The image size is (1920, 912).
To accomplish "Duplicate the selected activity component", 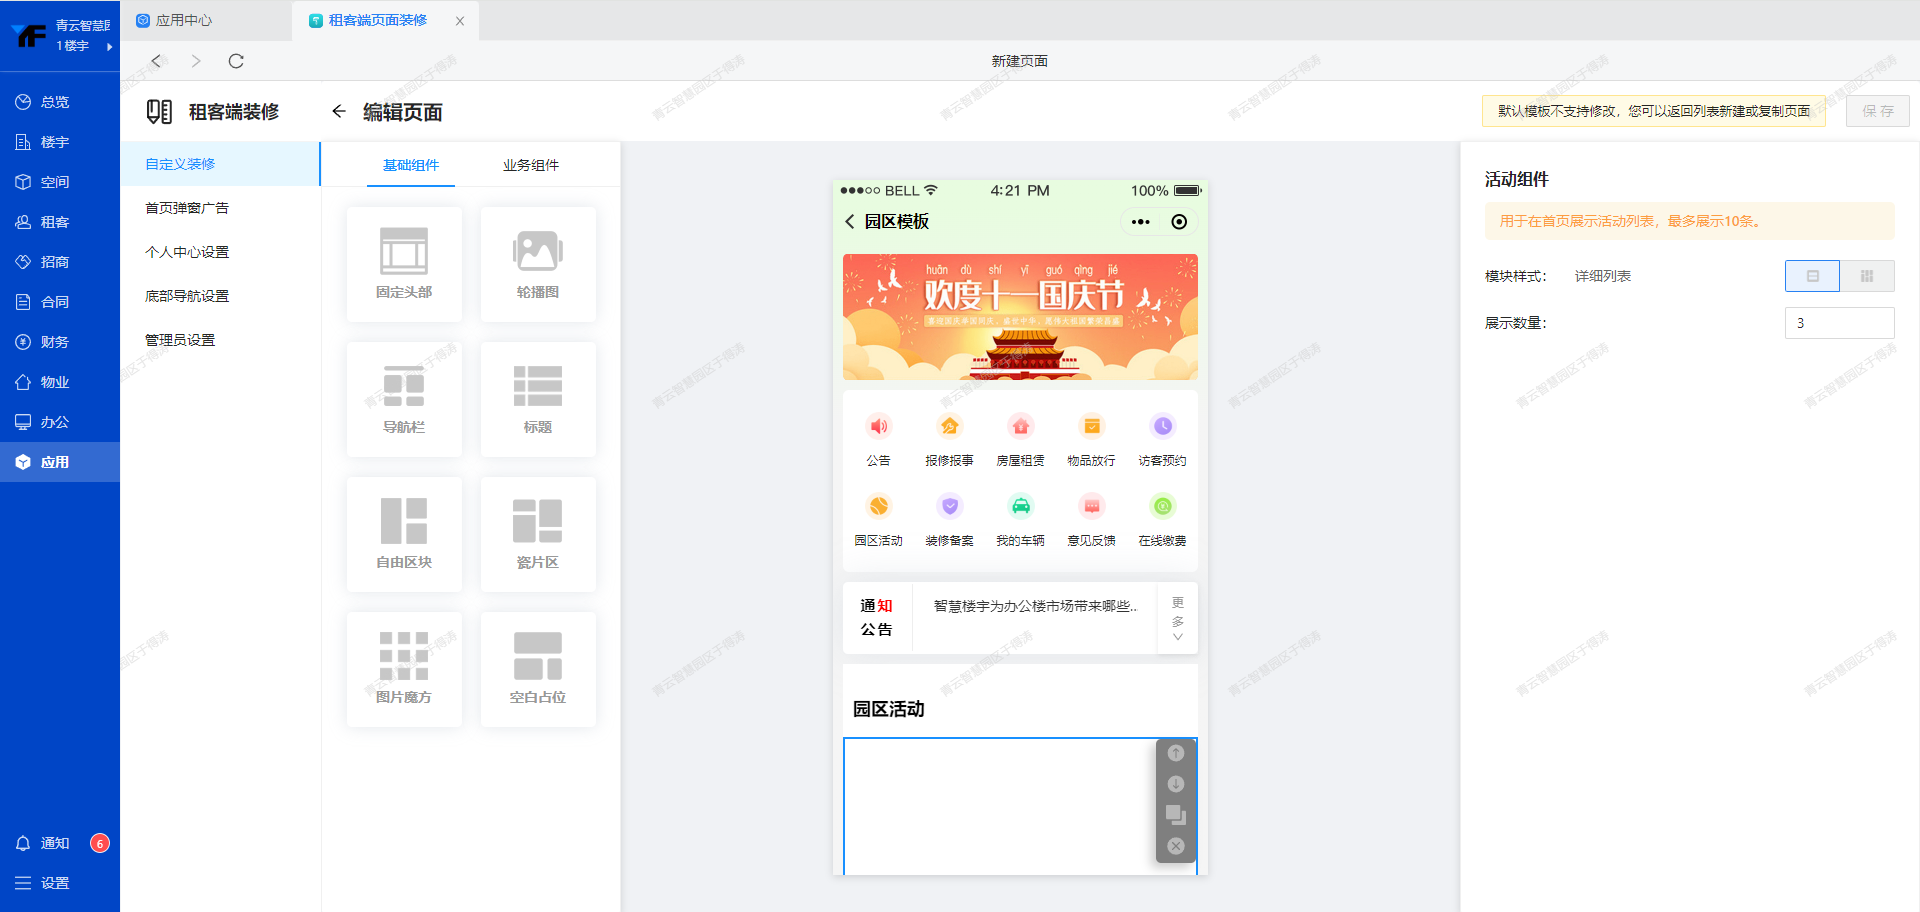I will pyautogui.click(x=1176, y=815).
